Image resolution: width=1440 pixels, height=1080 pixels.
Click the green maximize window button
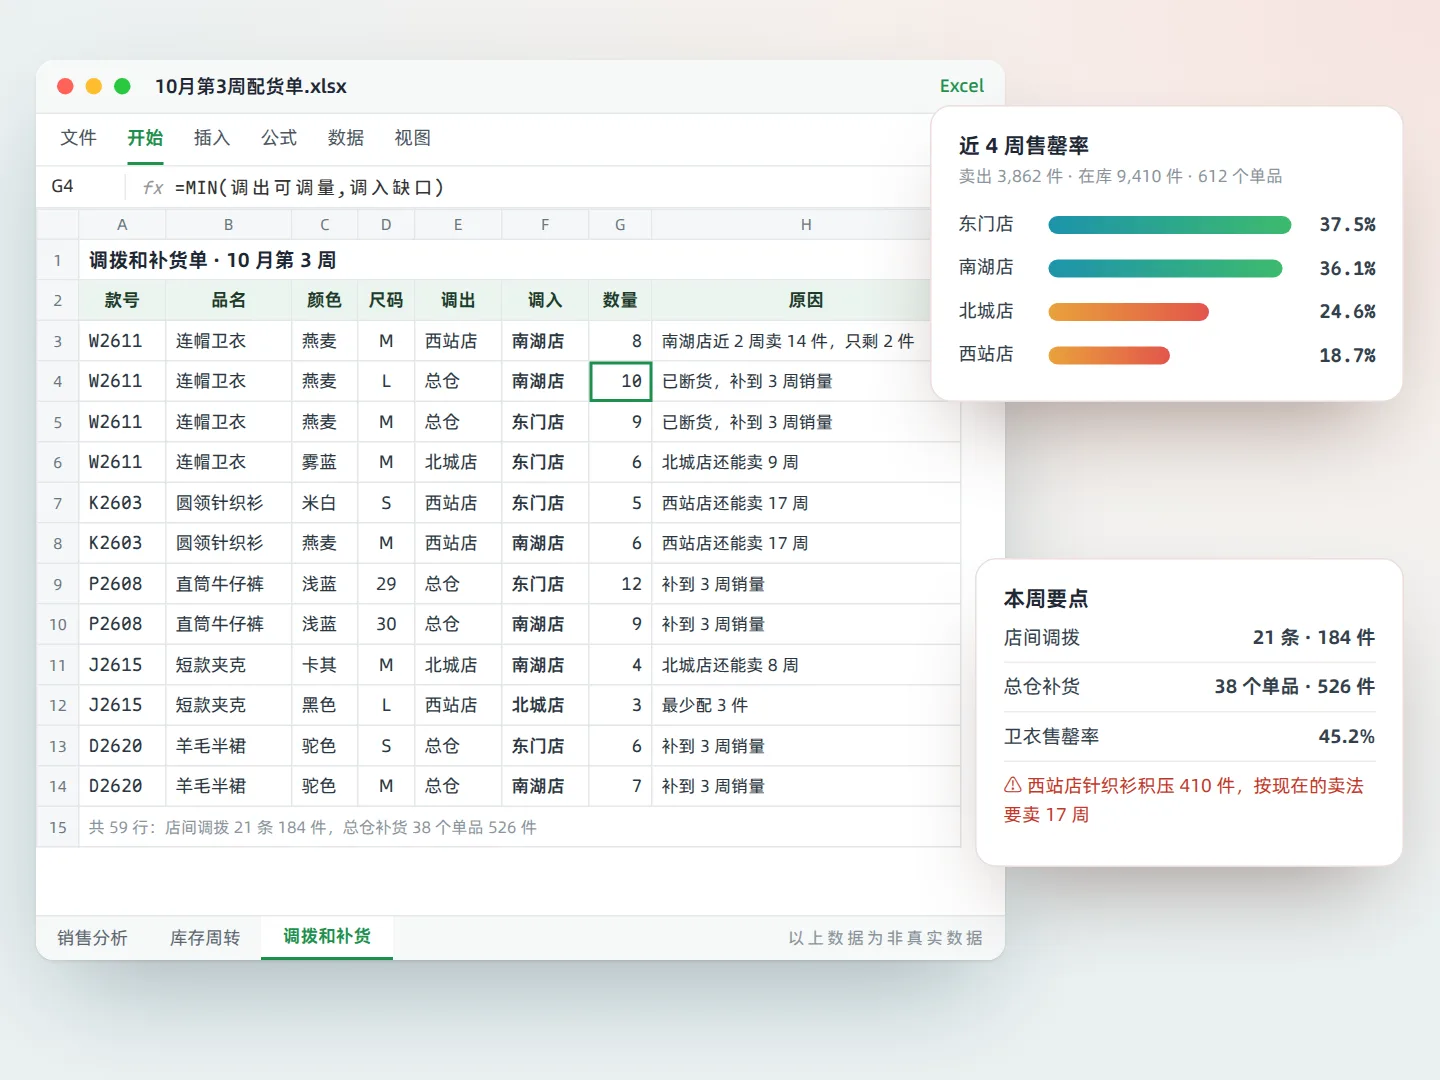pos(122,86)
